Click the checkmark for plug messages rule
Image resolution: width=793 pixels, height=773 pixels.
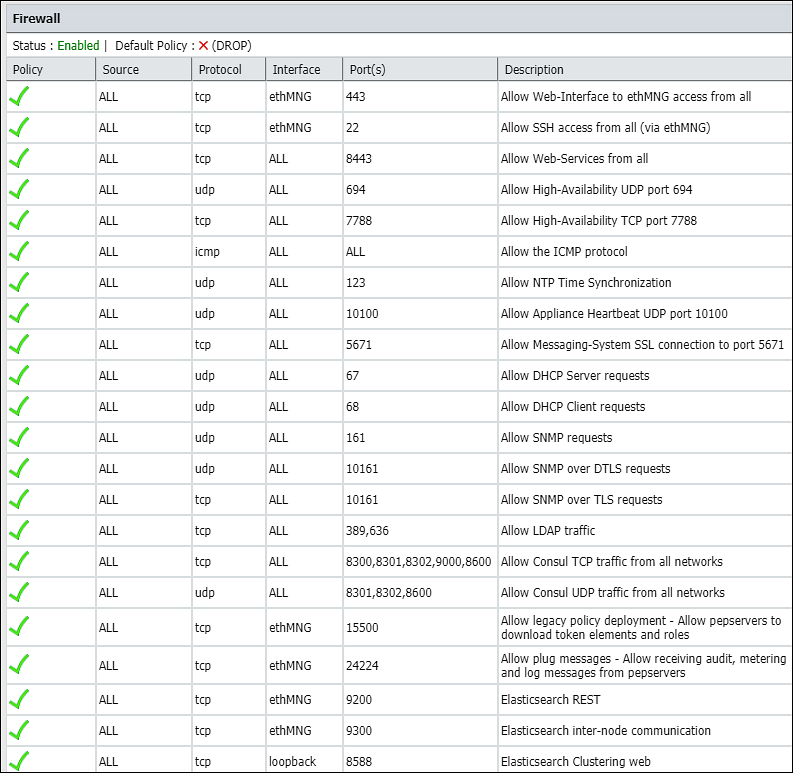coord(19,664)
